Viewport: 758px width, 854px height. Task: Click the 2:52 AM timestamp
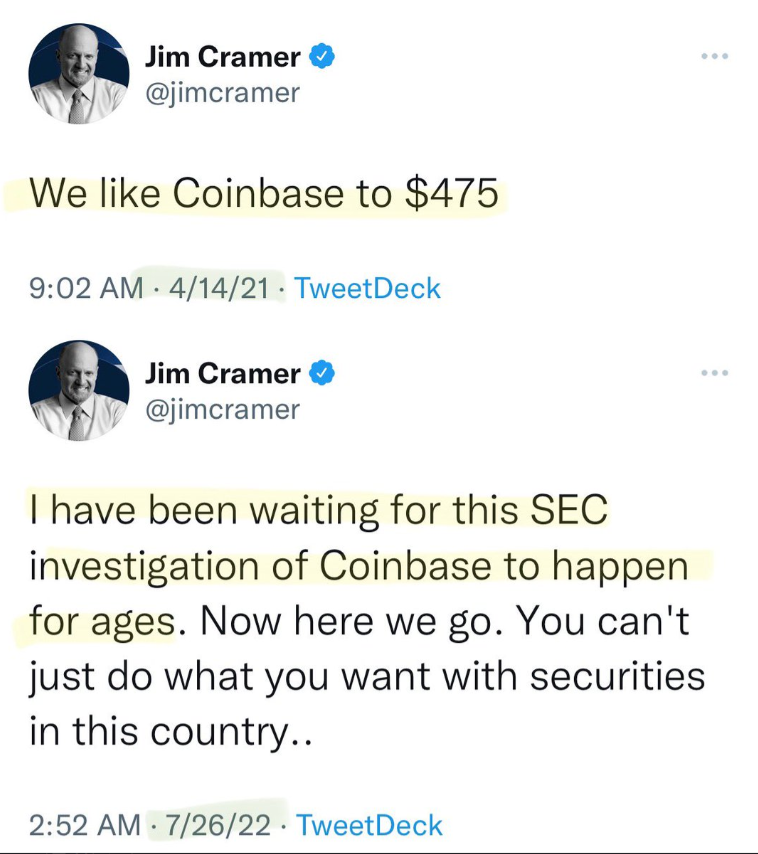[x=85, y=825]
